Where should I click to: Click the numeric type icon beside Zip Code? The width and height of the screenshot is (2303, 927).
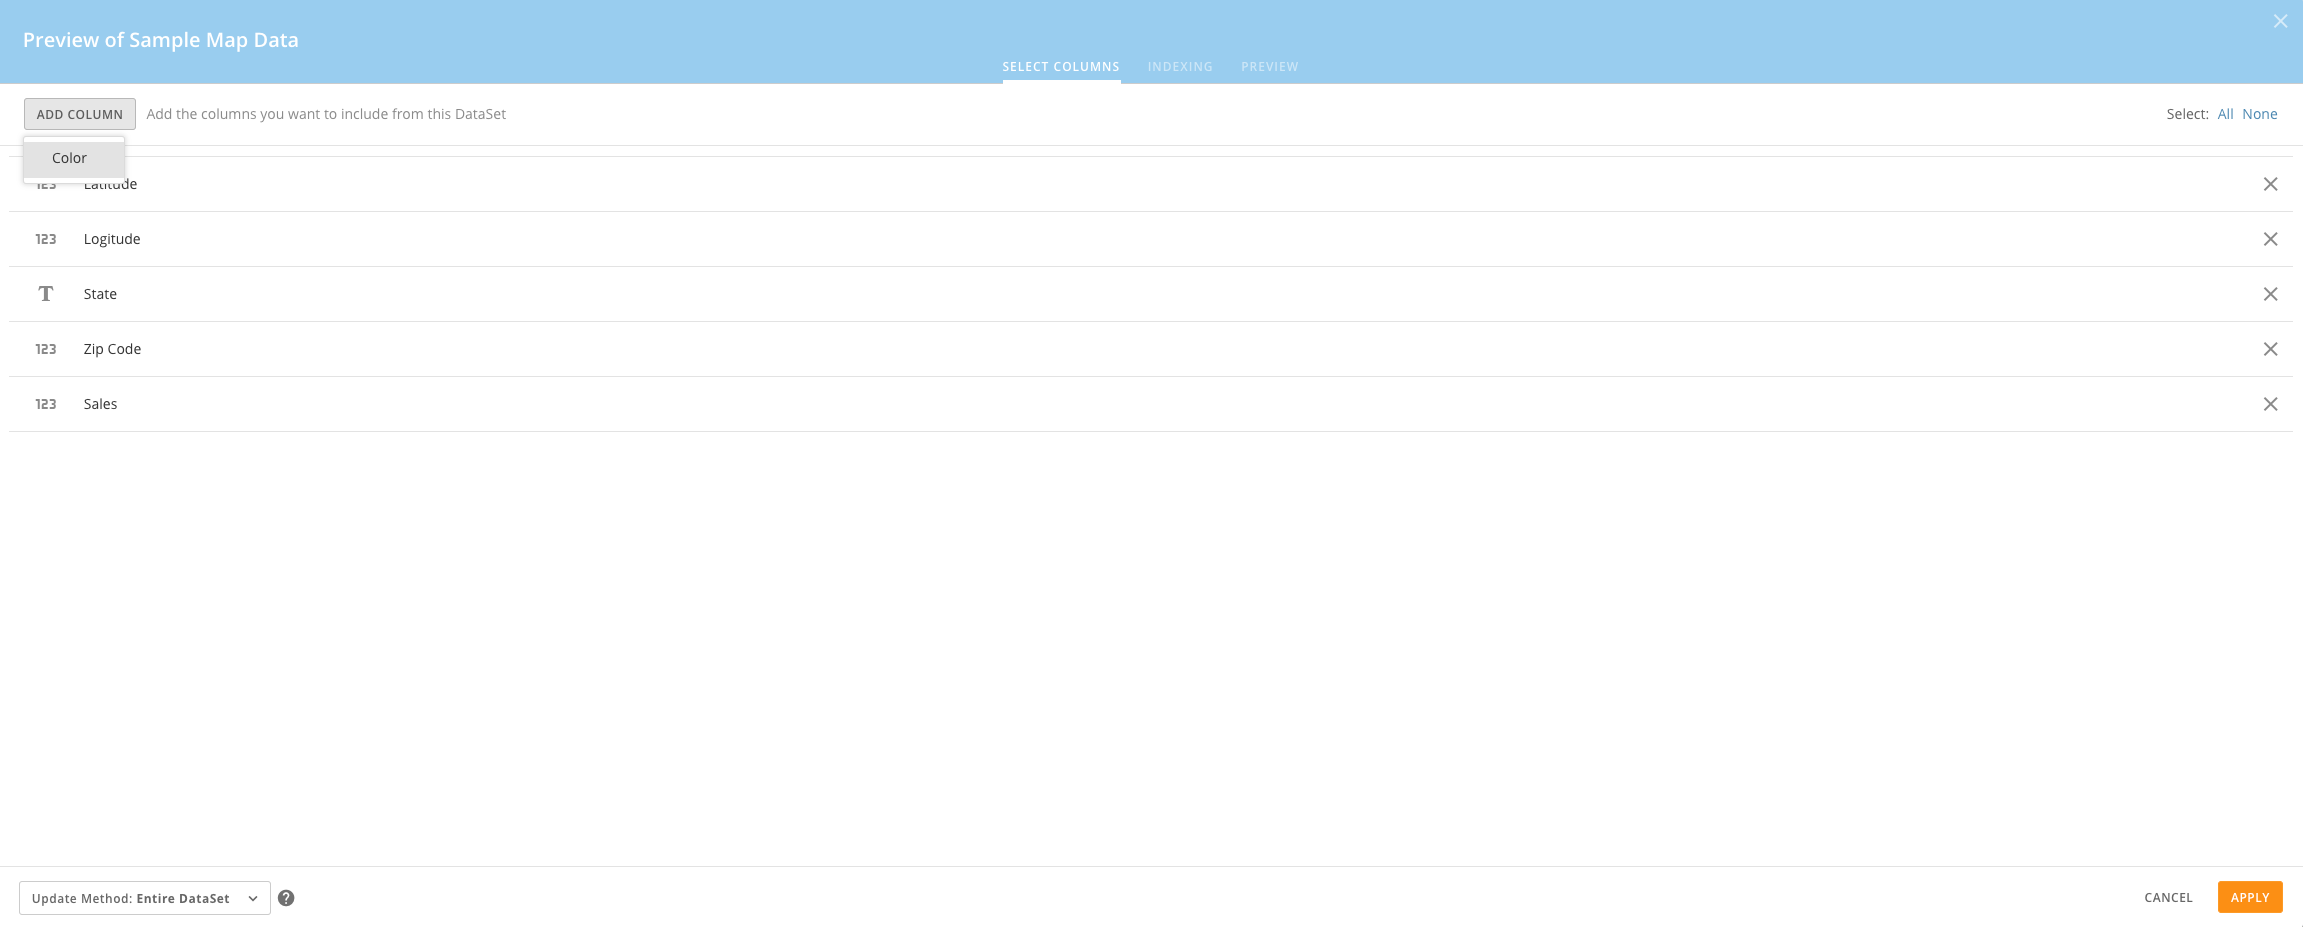[x=46, y=348]
